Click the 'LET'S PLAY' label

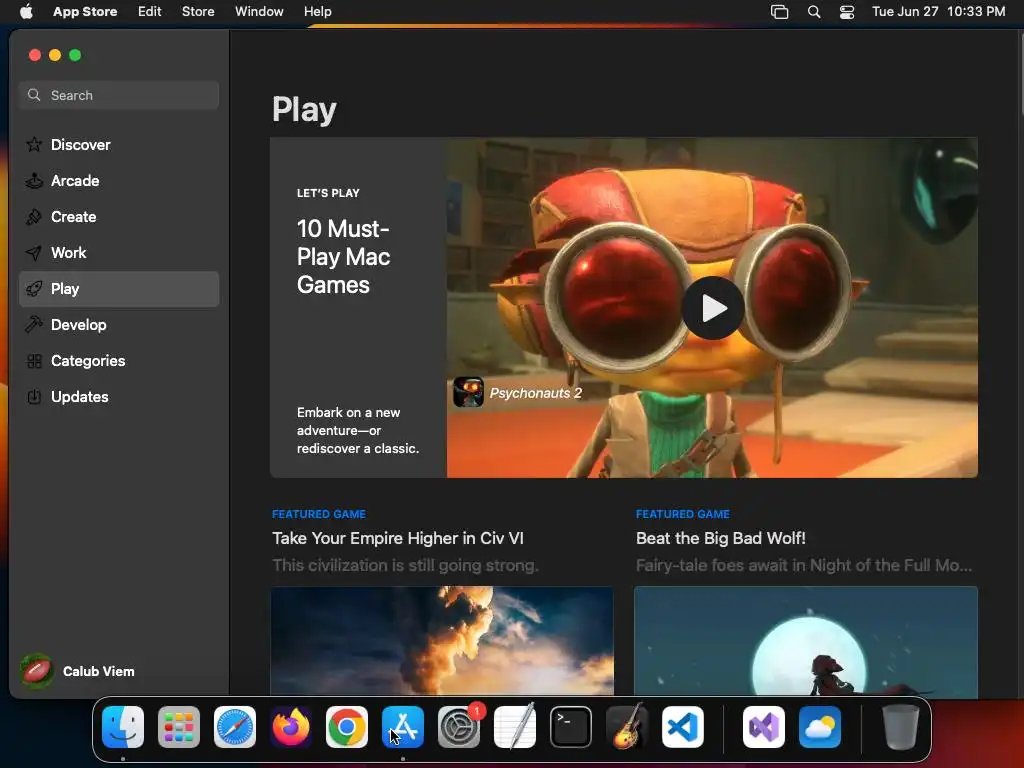(x=328, y=193)
